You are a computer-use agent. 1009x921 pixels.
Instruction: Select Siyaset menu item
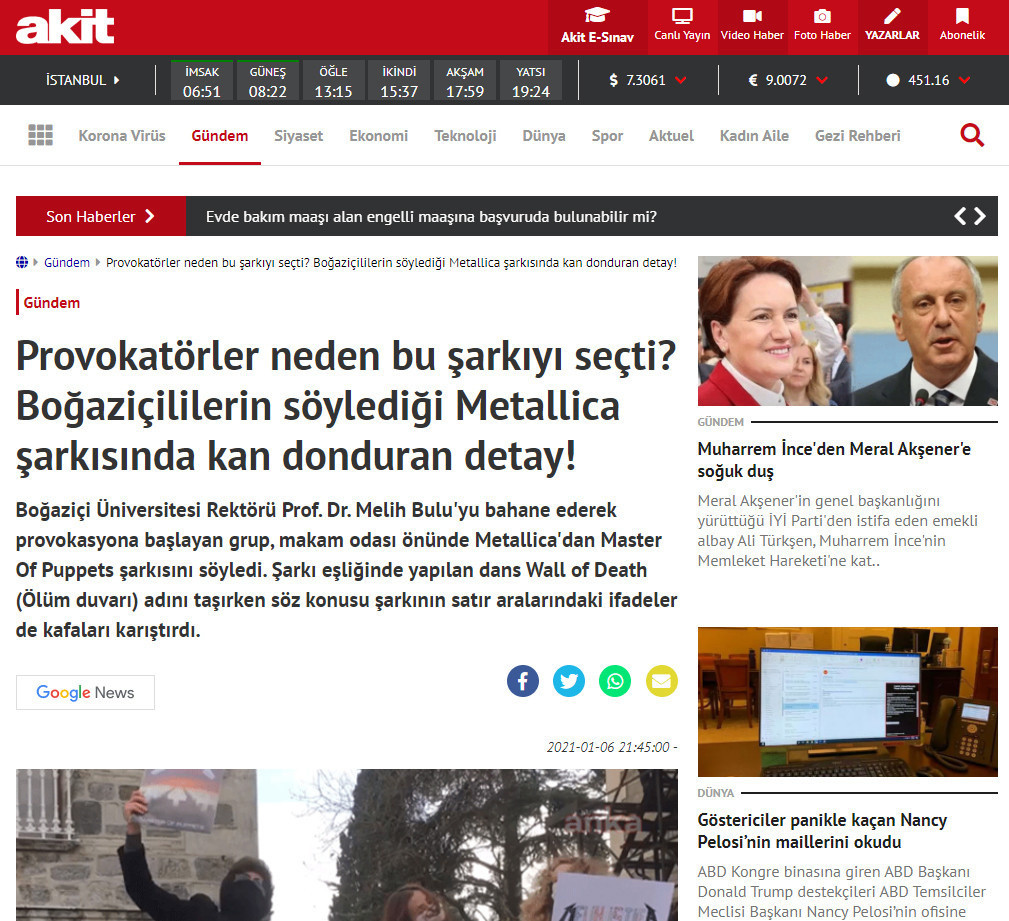[299, 136]
